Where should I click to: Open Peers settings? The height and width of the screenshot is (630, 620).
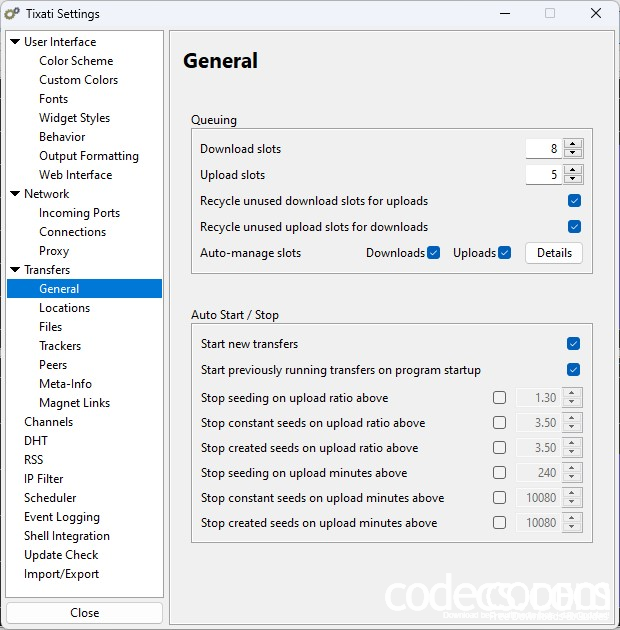point(53,364)
